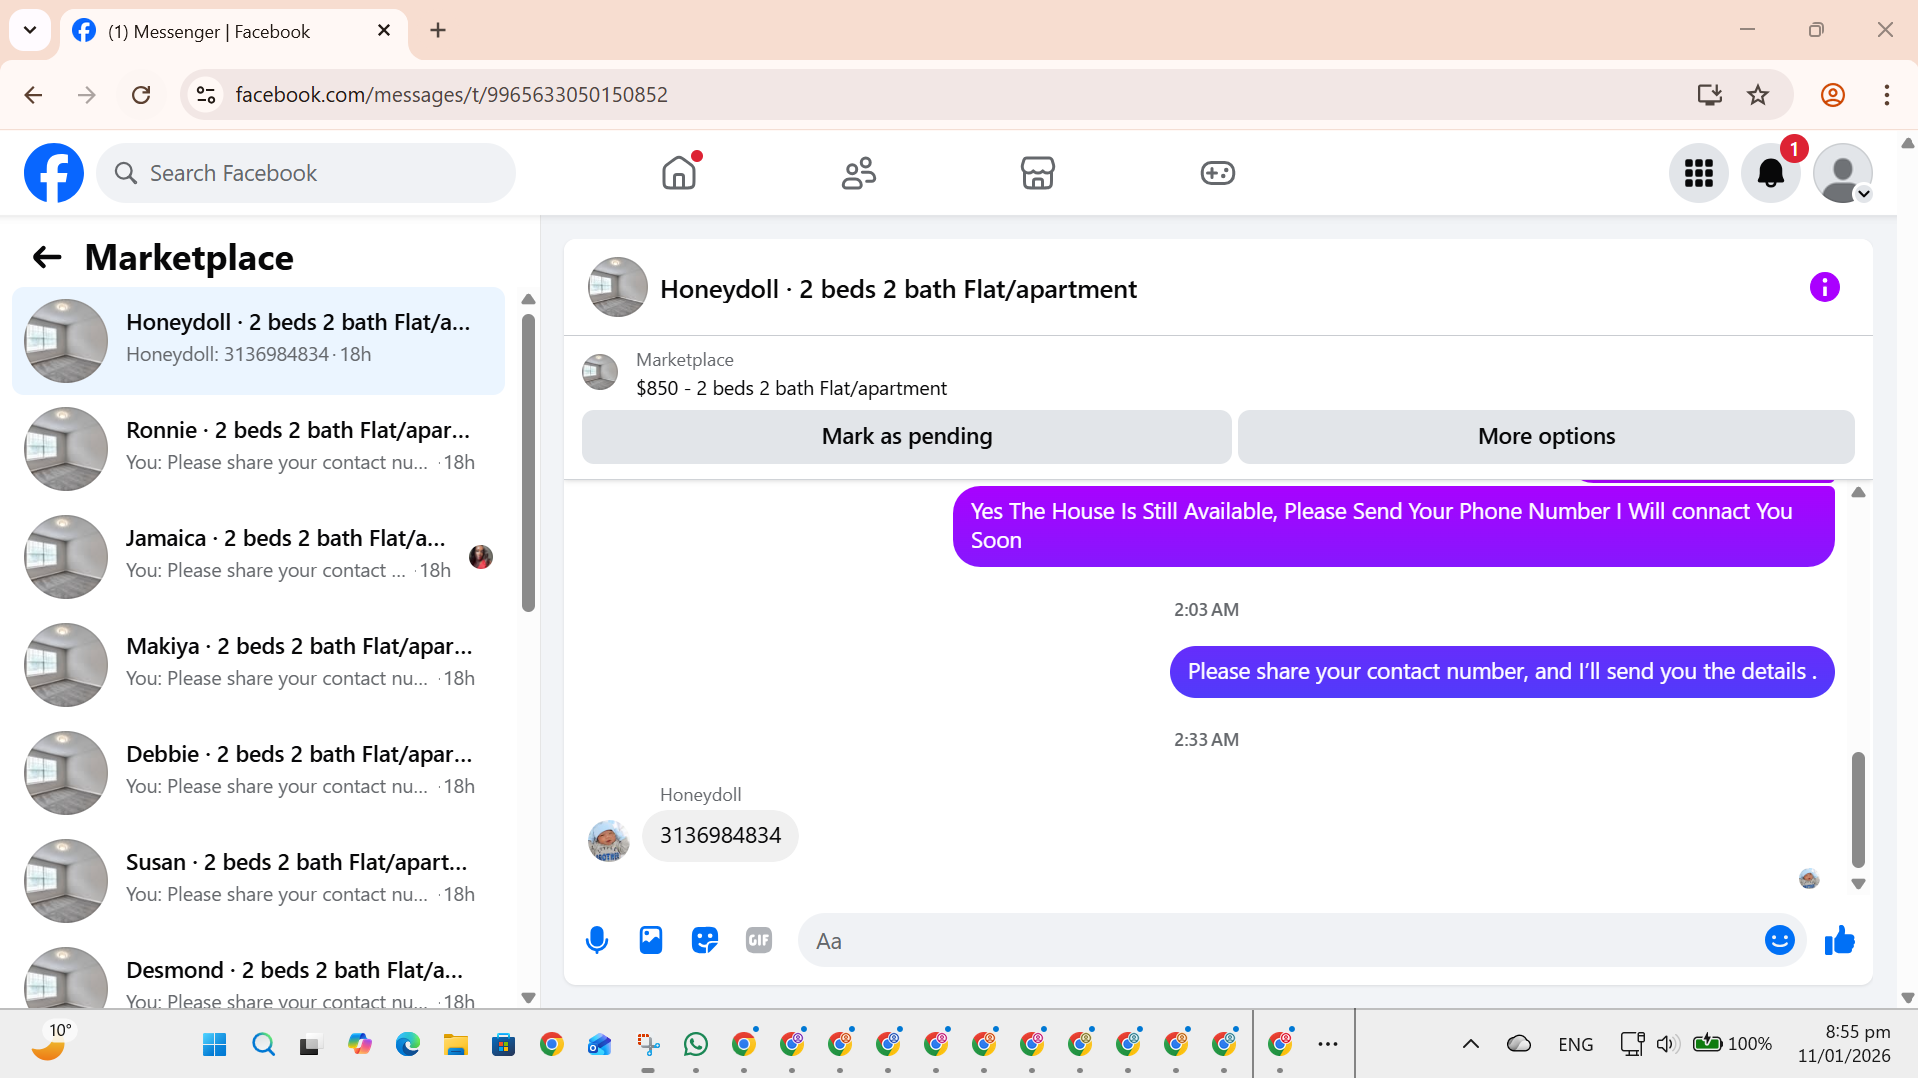The width and height of the screenshot is (1918, 1078).
Task: Open More options for the listing
Action: (x=1546, y=437)
